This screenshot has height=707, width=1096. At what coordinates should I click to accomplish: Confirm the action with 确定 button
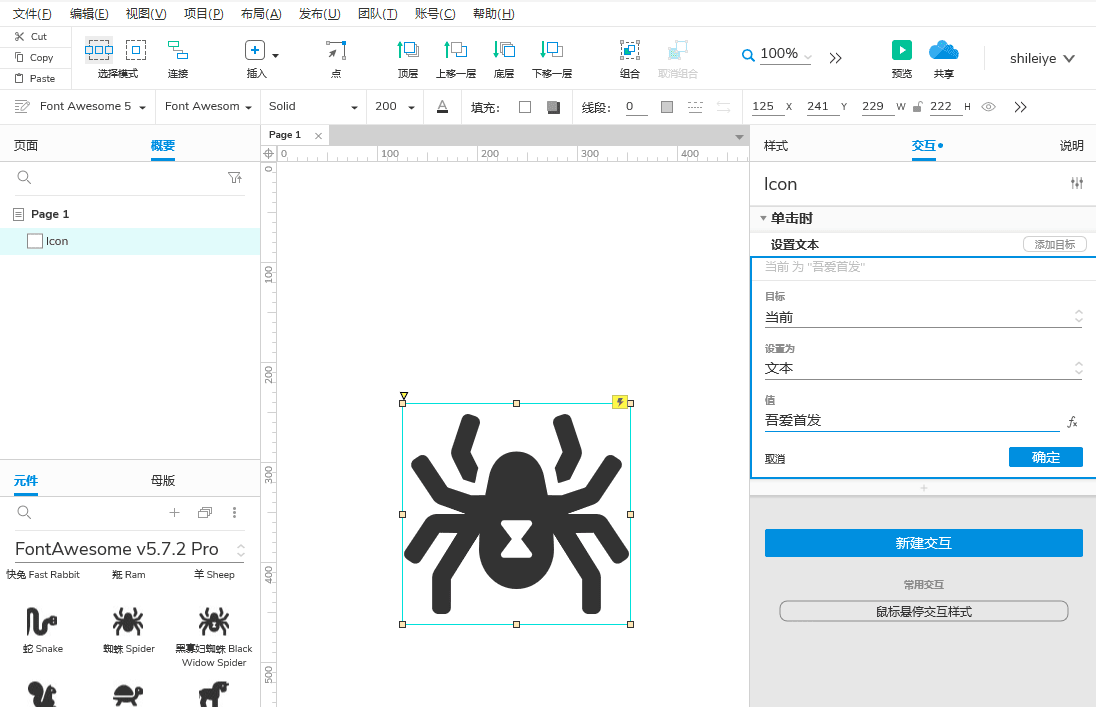coord(1045,457)
